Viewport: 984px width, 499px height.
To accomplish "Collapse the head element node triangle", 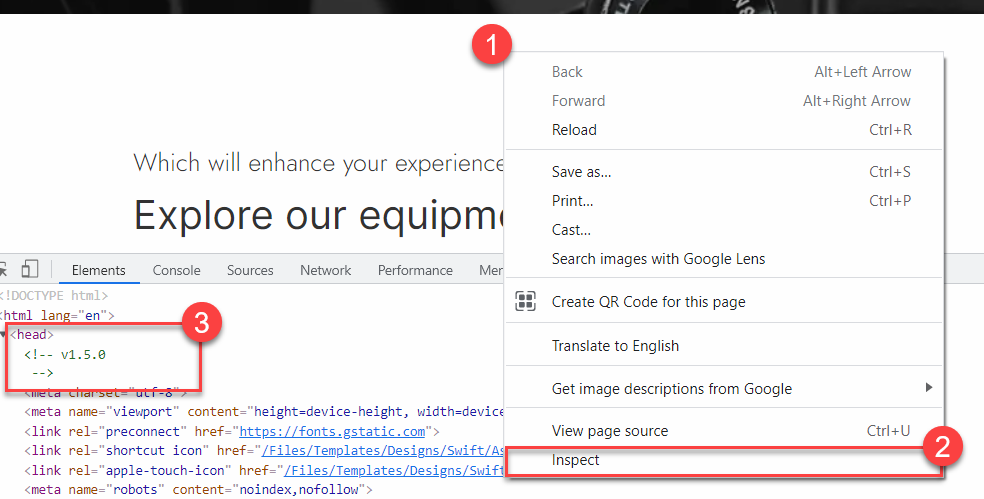I will 4,335.
